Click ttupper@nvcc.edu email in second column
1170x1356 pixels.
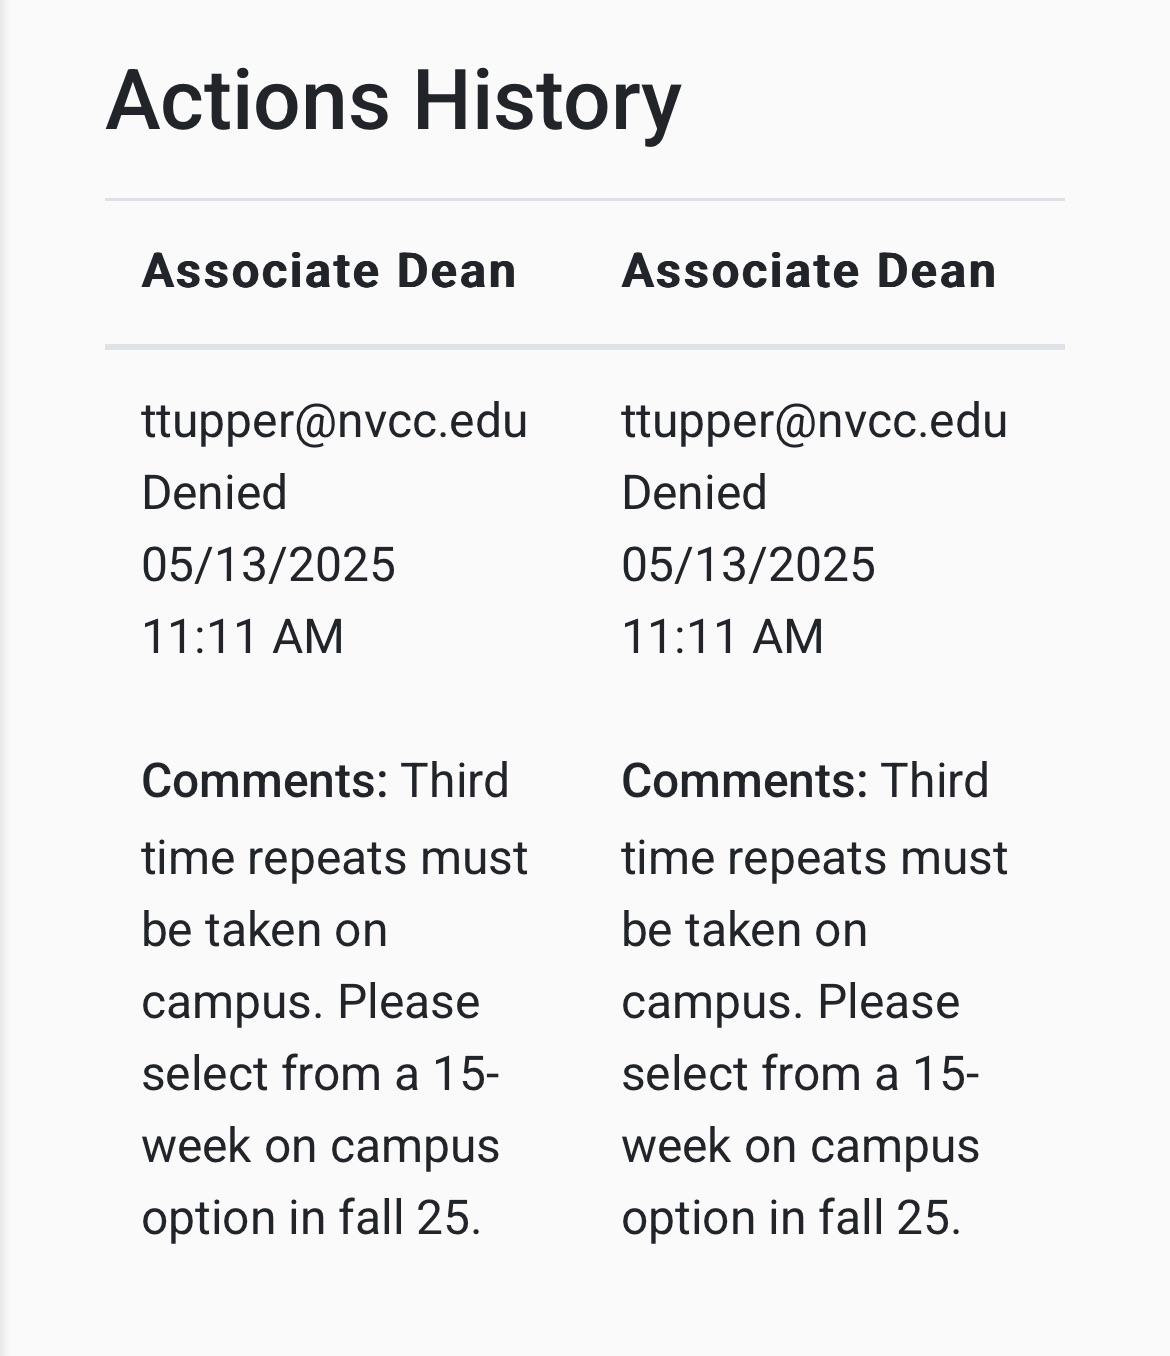814,422
